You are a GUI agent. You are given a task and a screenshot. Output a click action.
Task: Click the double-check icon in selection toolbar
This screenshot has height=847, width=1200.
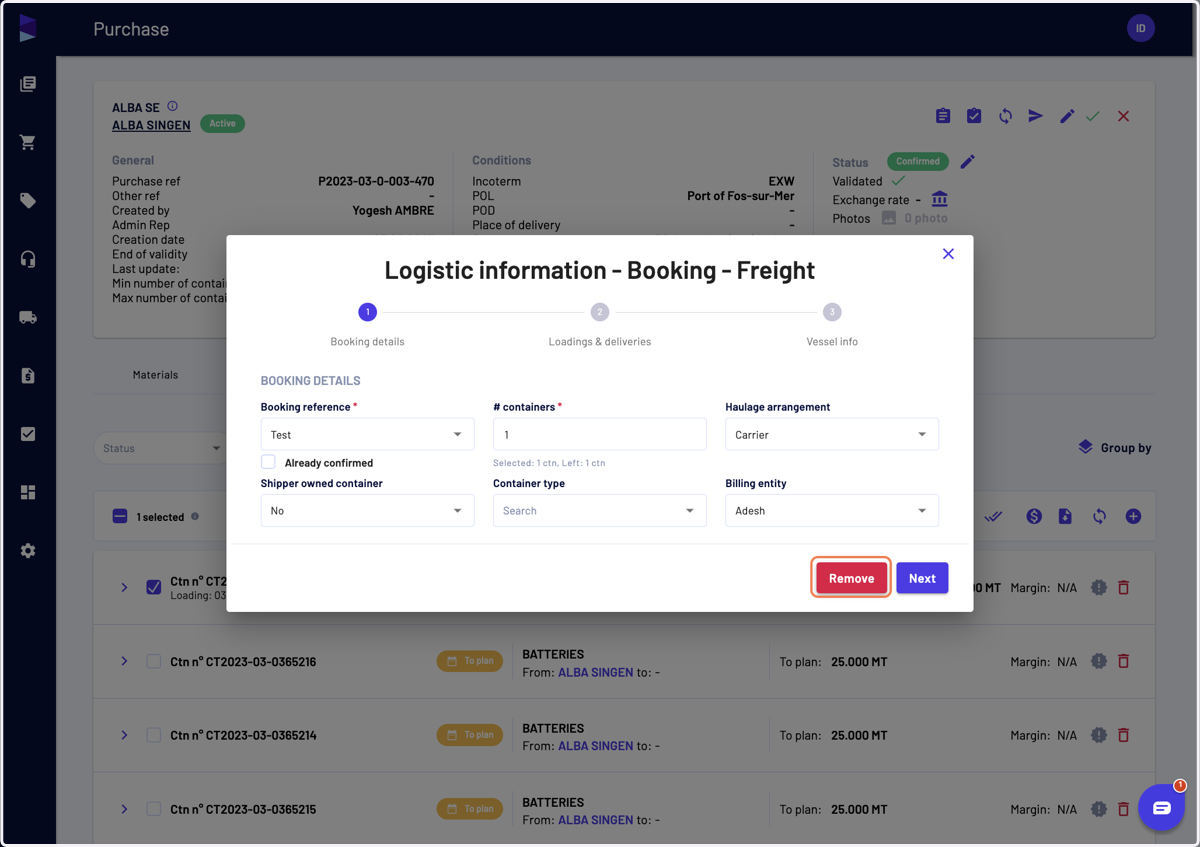[x=993, y=517]
